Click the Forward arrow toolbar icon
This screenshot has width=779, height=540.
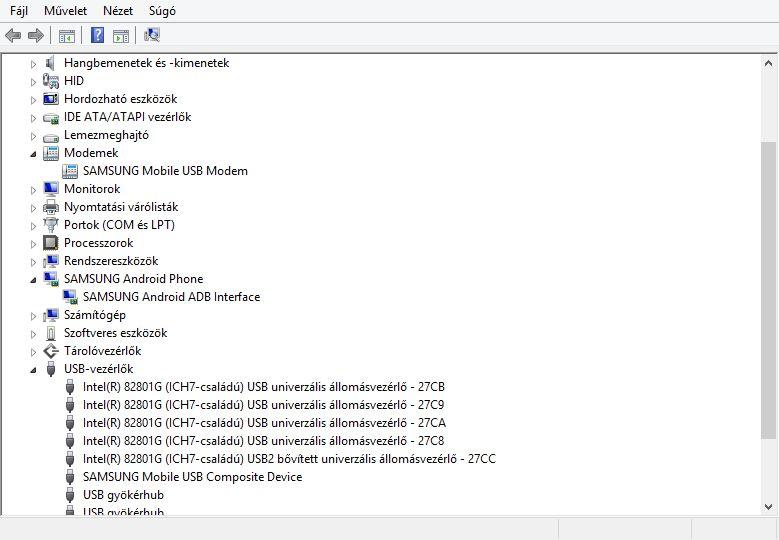[x=36, y=35]
